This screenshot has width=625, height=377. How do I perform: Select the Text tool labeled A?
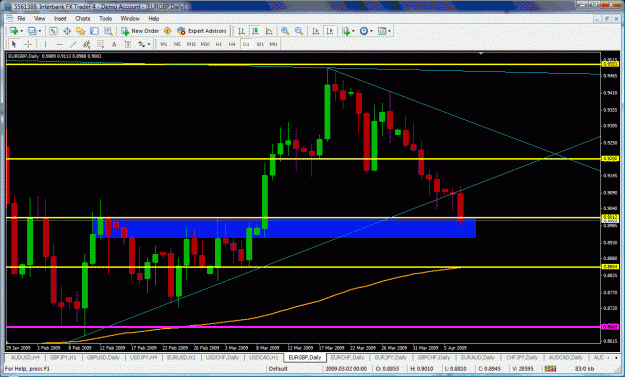[x=114, y=44]
